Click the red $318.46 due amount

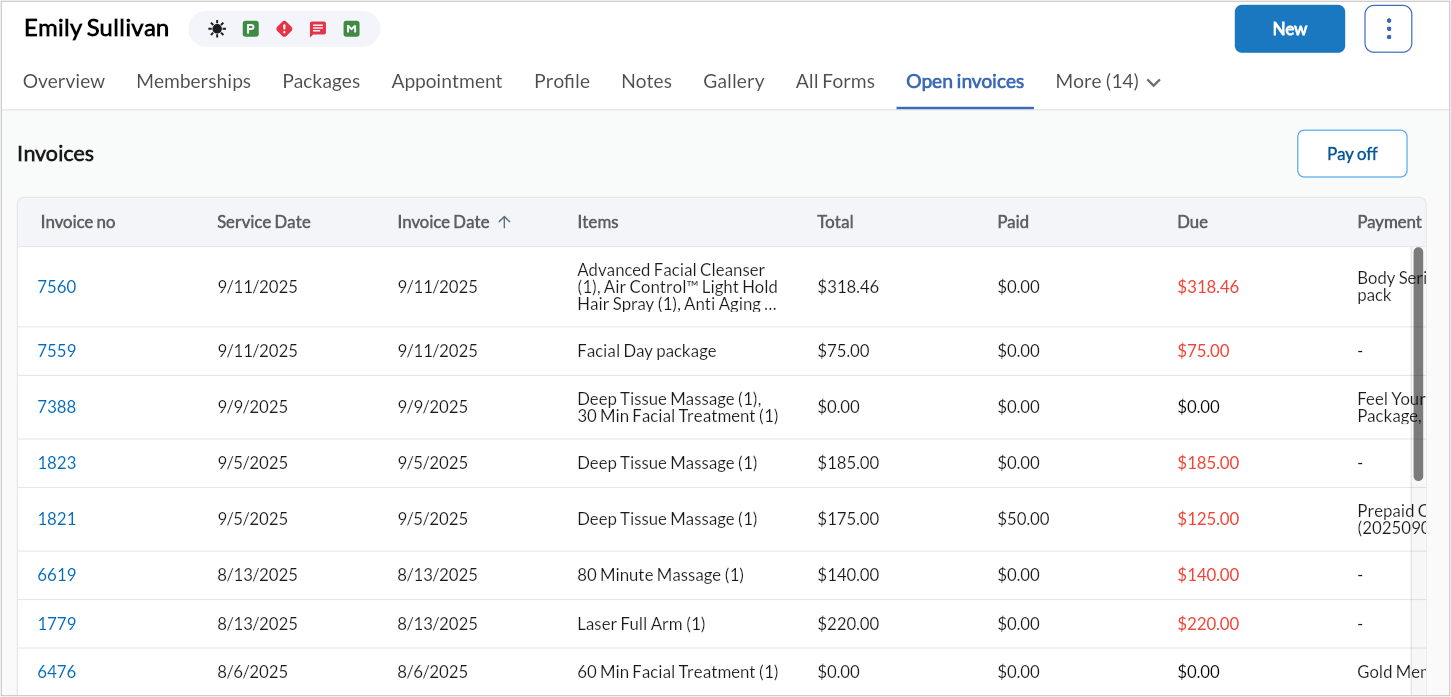coord(1208,287)
